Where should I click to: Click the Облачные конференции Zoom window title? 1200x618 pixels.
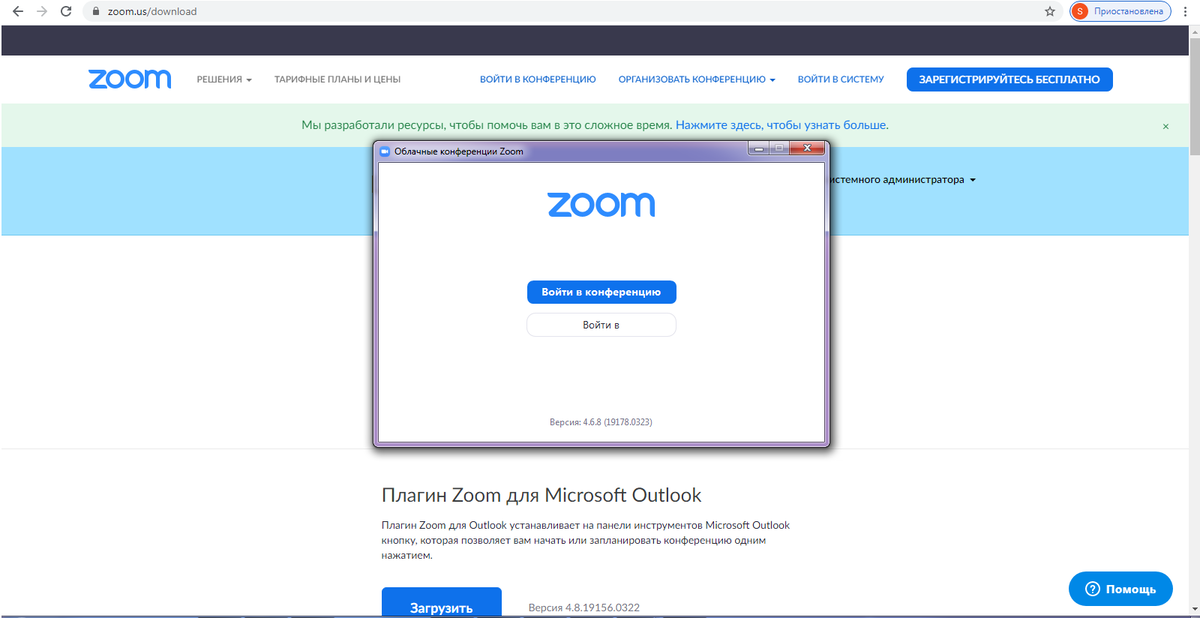458,152
